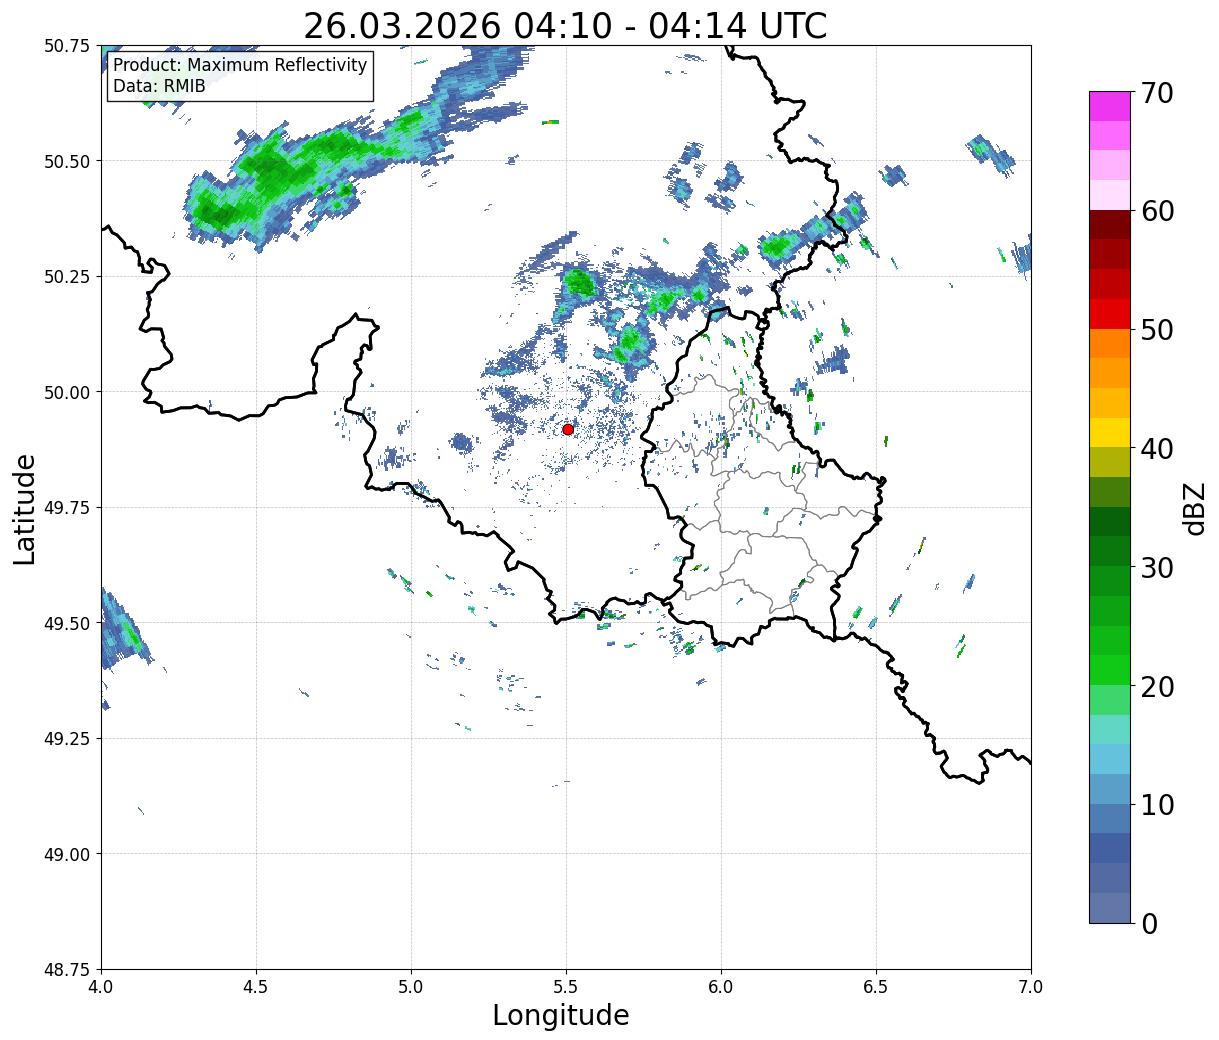Click the latitude tick label 50.75
Viewport: 1219px width, 1040px height.
pyautogui.click(x=67, y=46)
